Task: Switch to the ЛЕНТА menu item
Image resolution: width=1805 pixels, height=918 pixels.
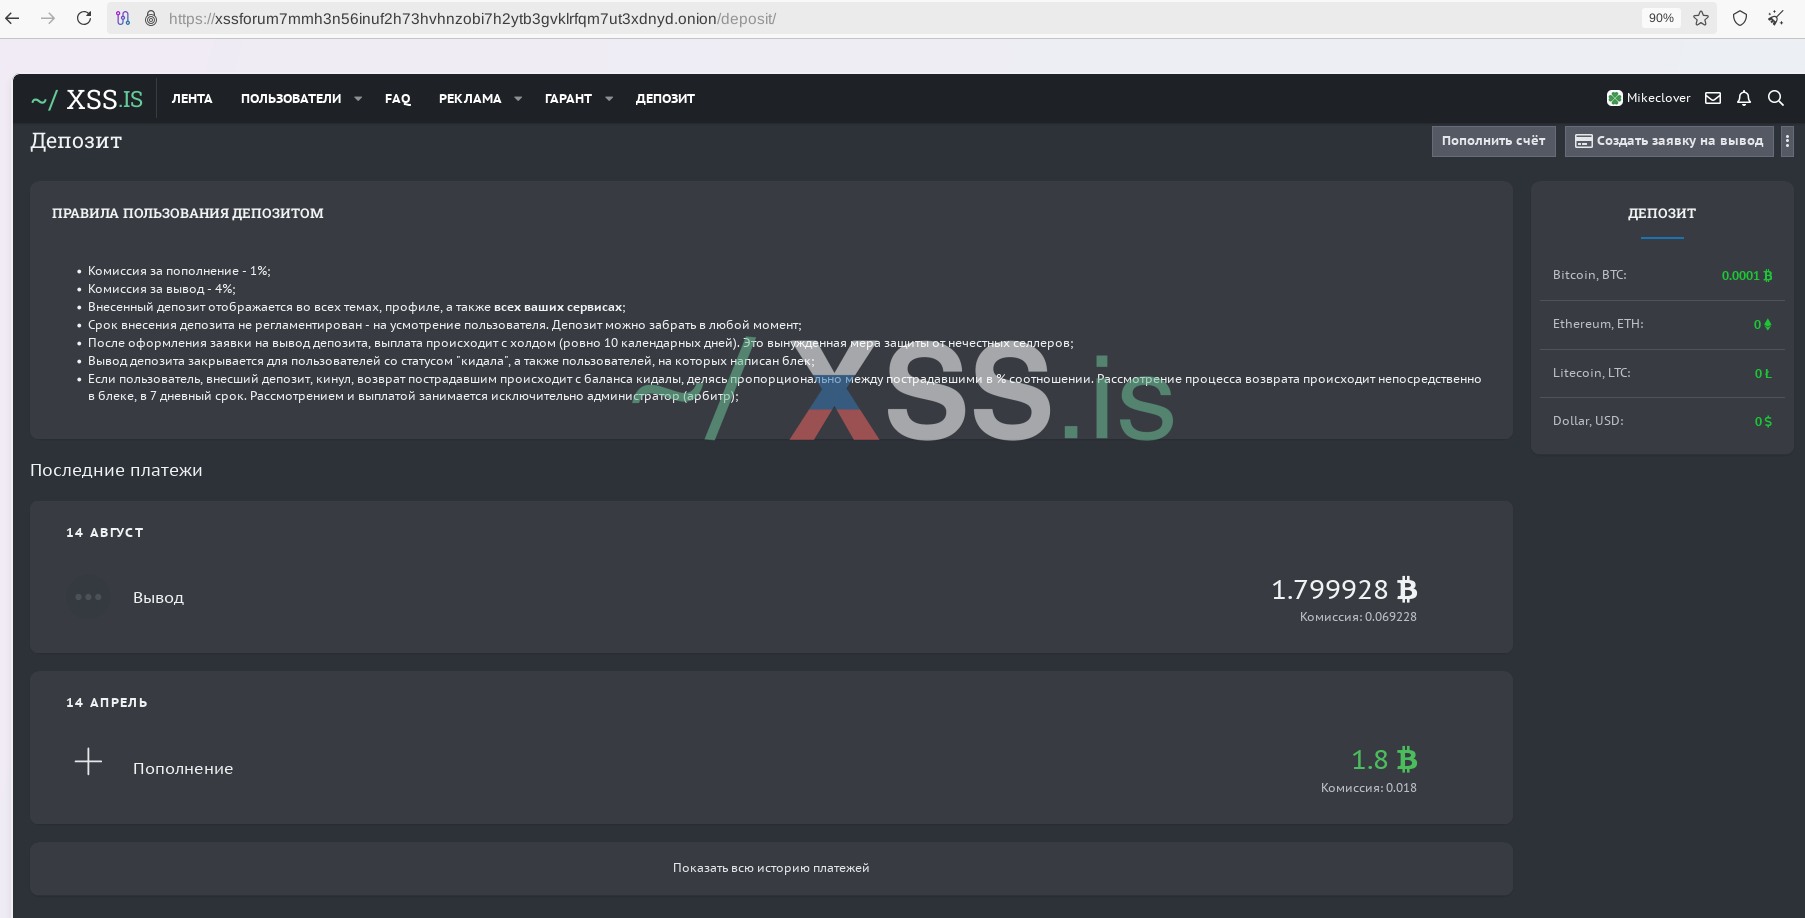Action: click(192, 98)
